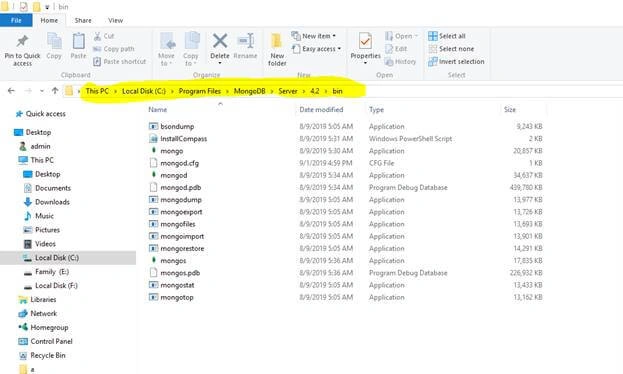Go up one folder level arrow
Screen dimensions: 623x374
click(55, 91)
